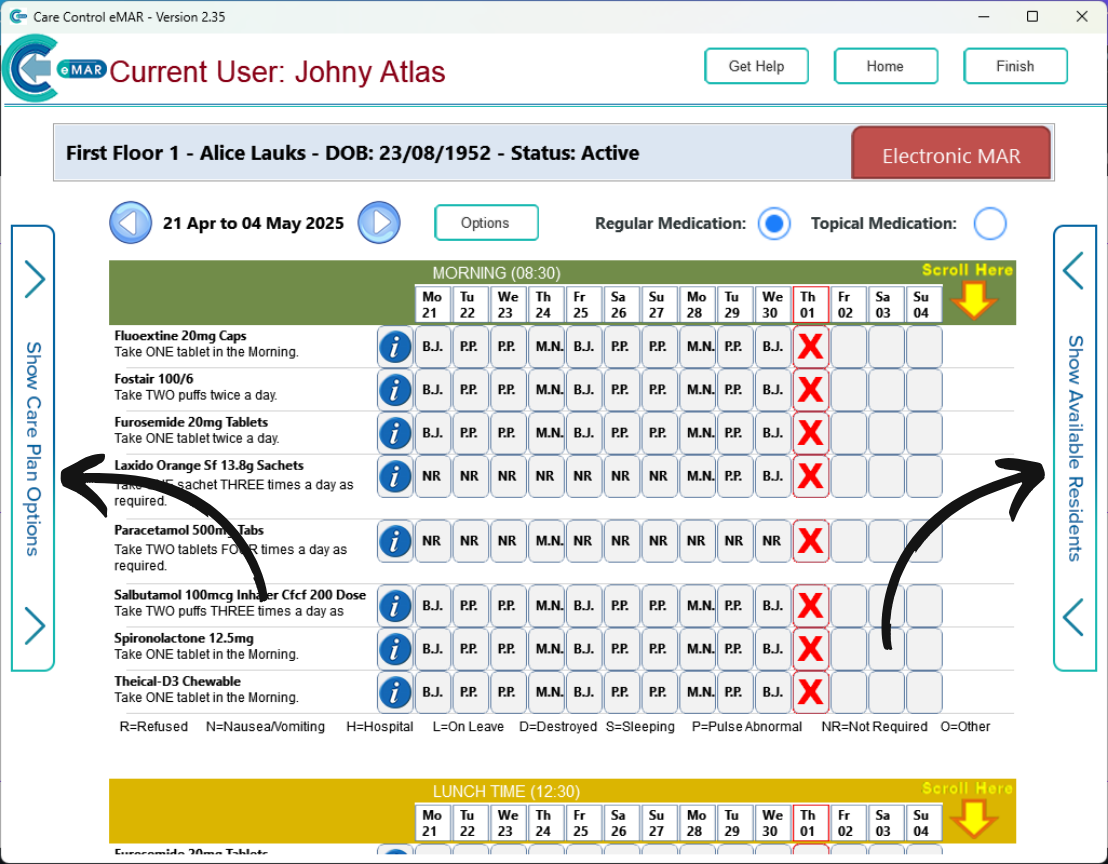Click the previous period blue arrow
This screenshot has width=1108, height=864.
pyautogui.click(x=130, y=222)
